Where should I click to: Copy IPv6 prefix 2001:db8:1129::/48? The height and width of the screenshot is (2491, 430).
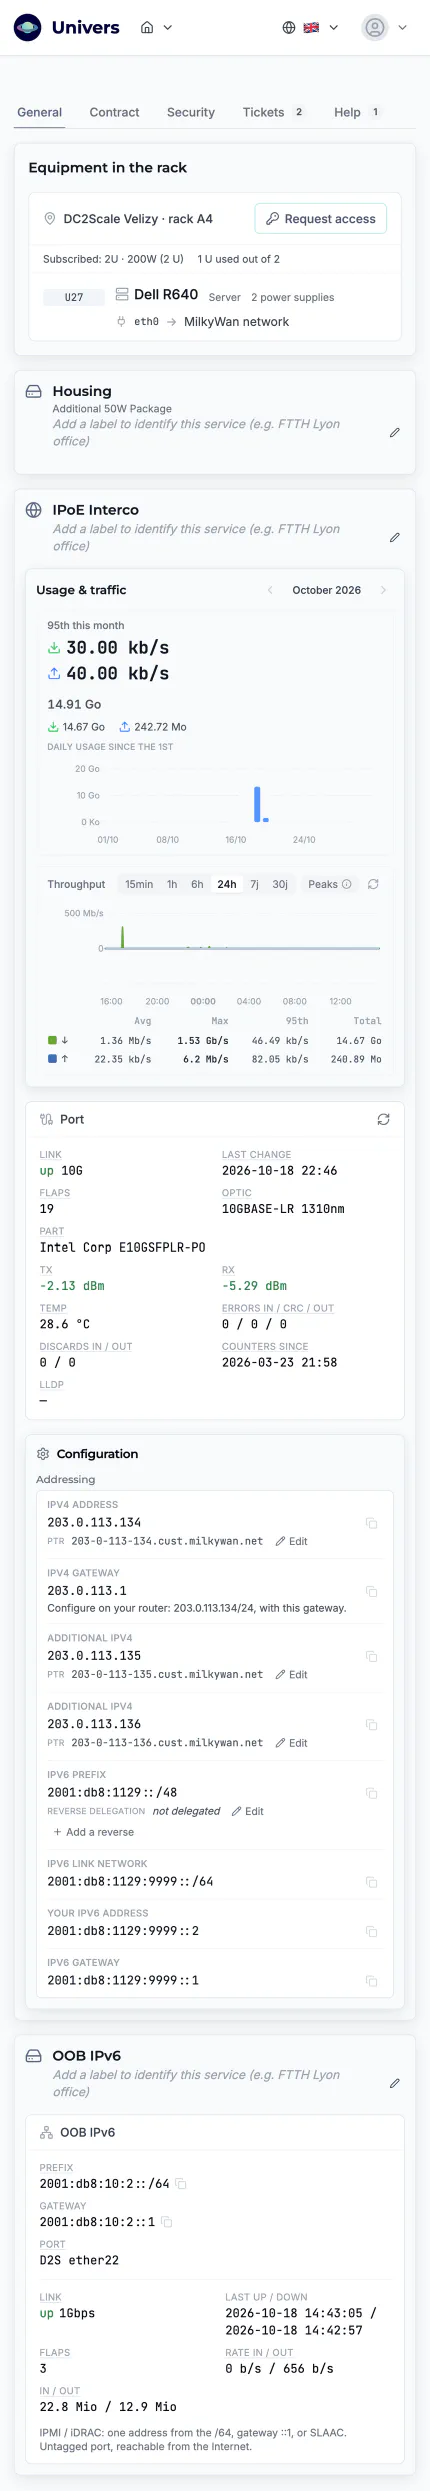pos(371,1793)
